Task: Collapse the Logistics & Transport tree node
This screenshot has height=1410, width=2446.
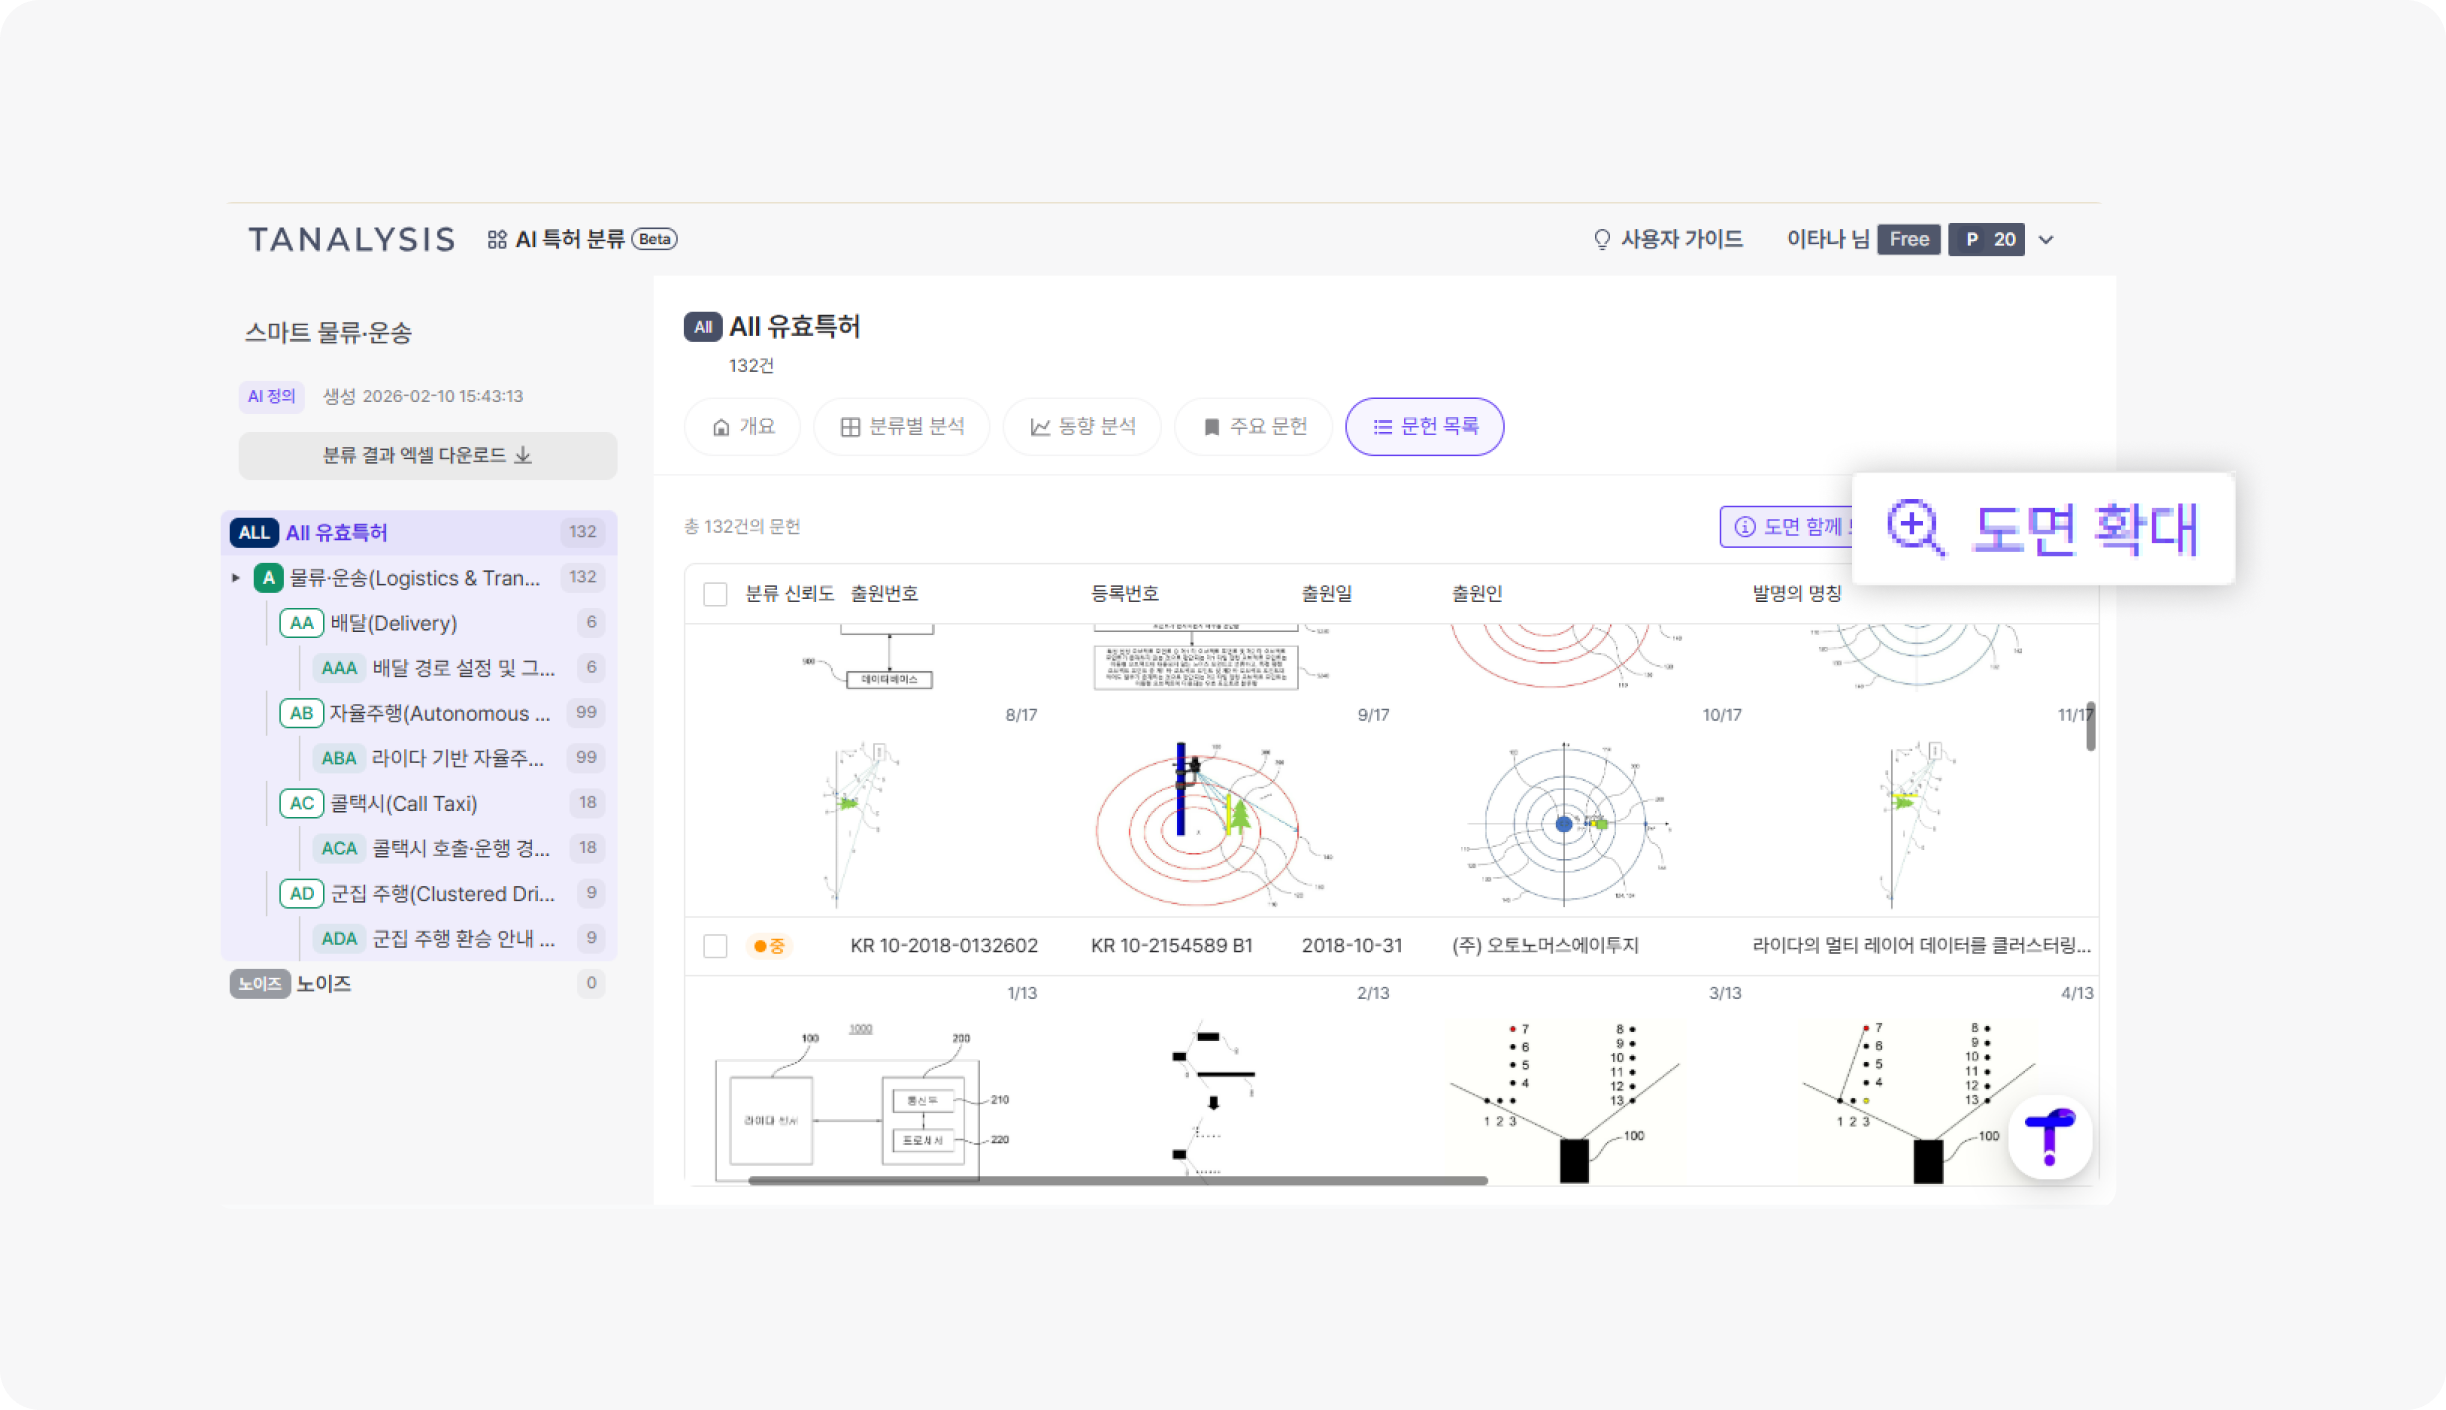Action: 236,578
